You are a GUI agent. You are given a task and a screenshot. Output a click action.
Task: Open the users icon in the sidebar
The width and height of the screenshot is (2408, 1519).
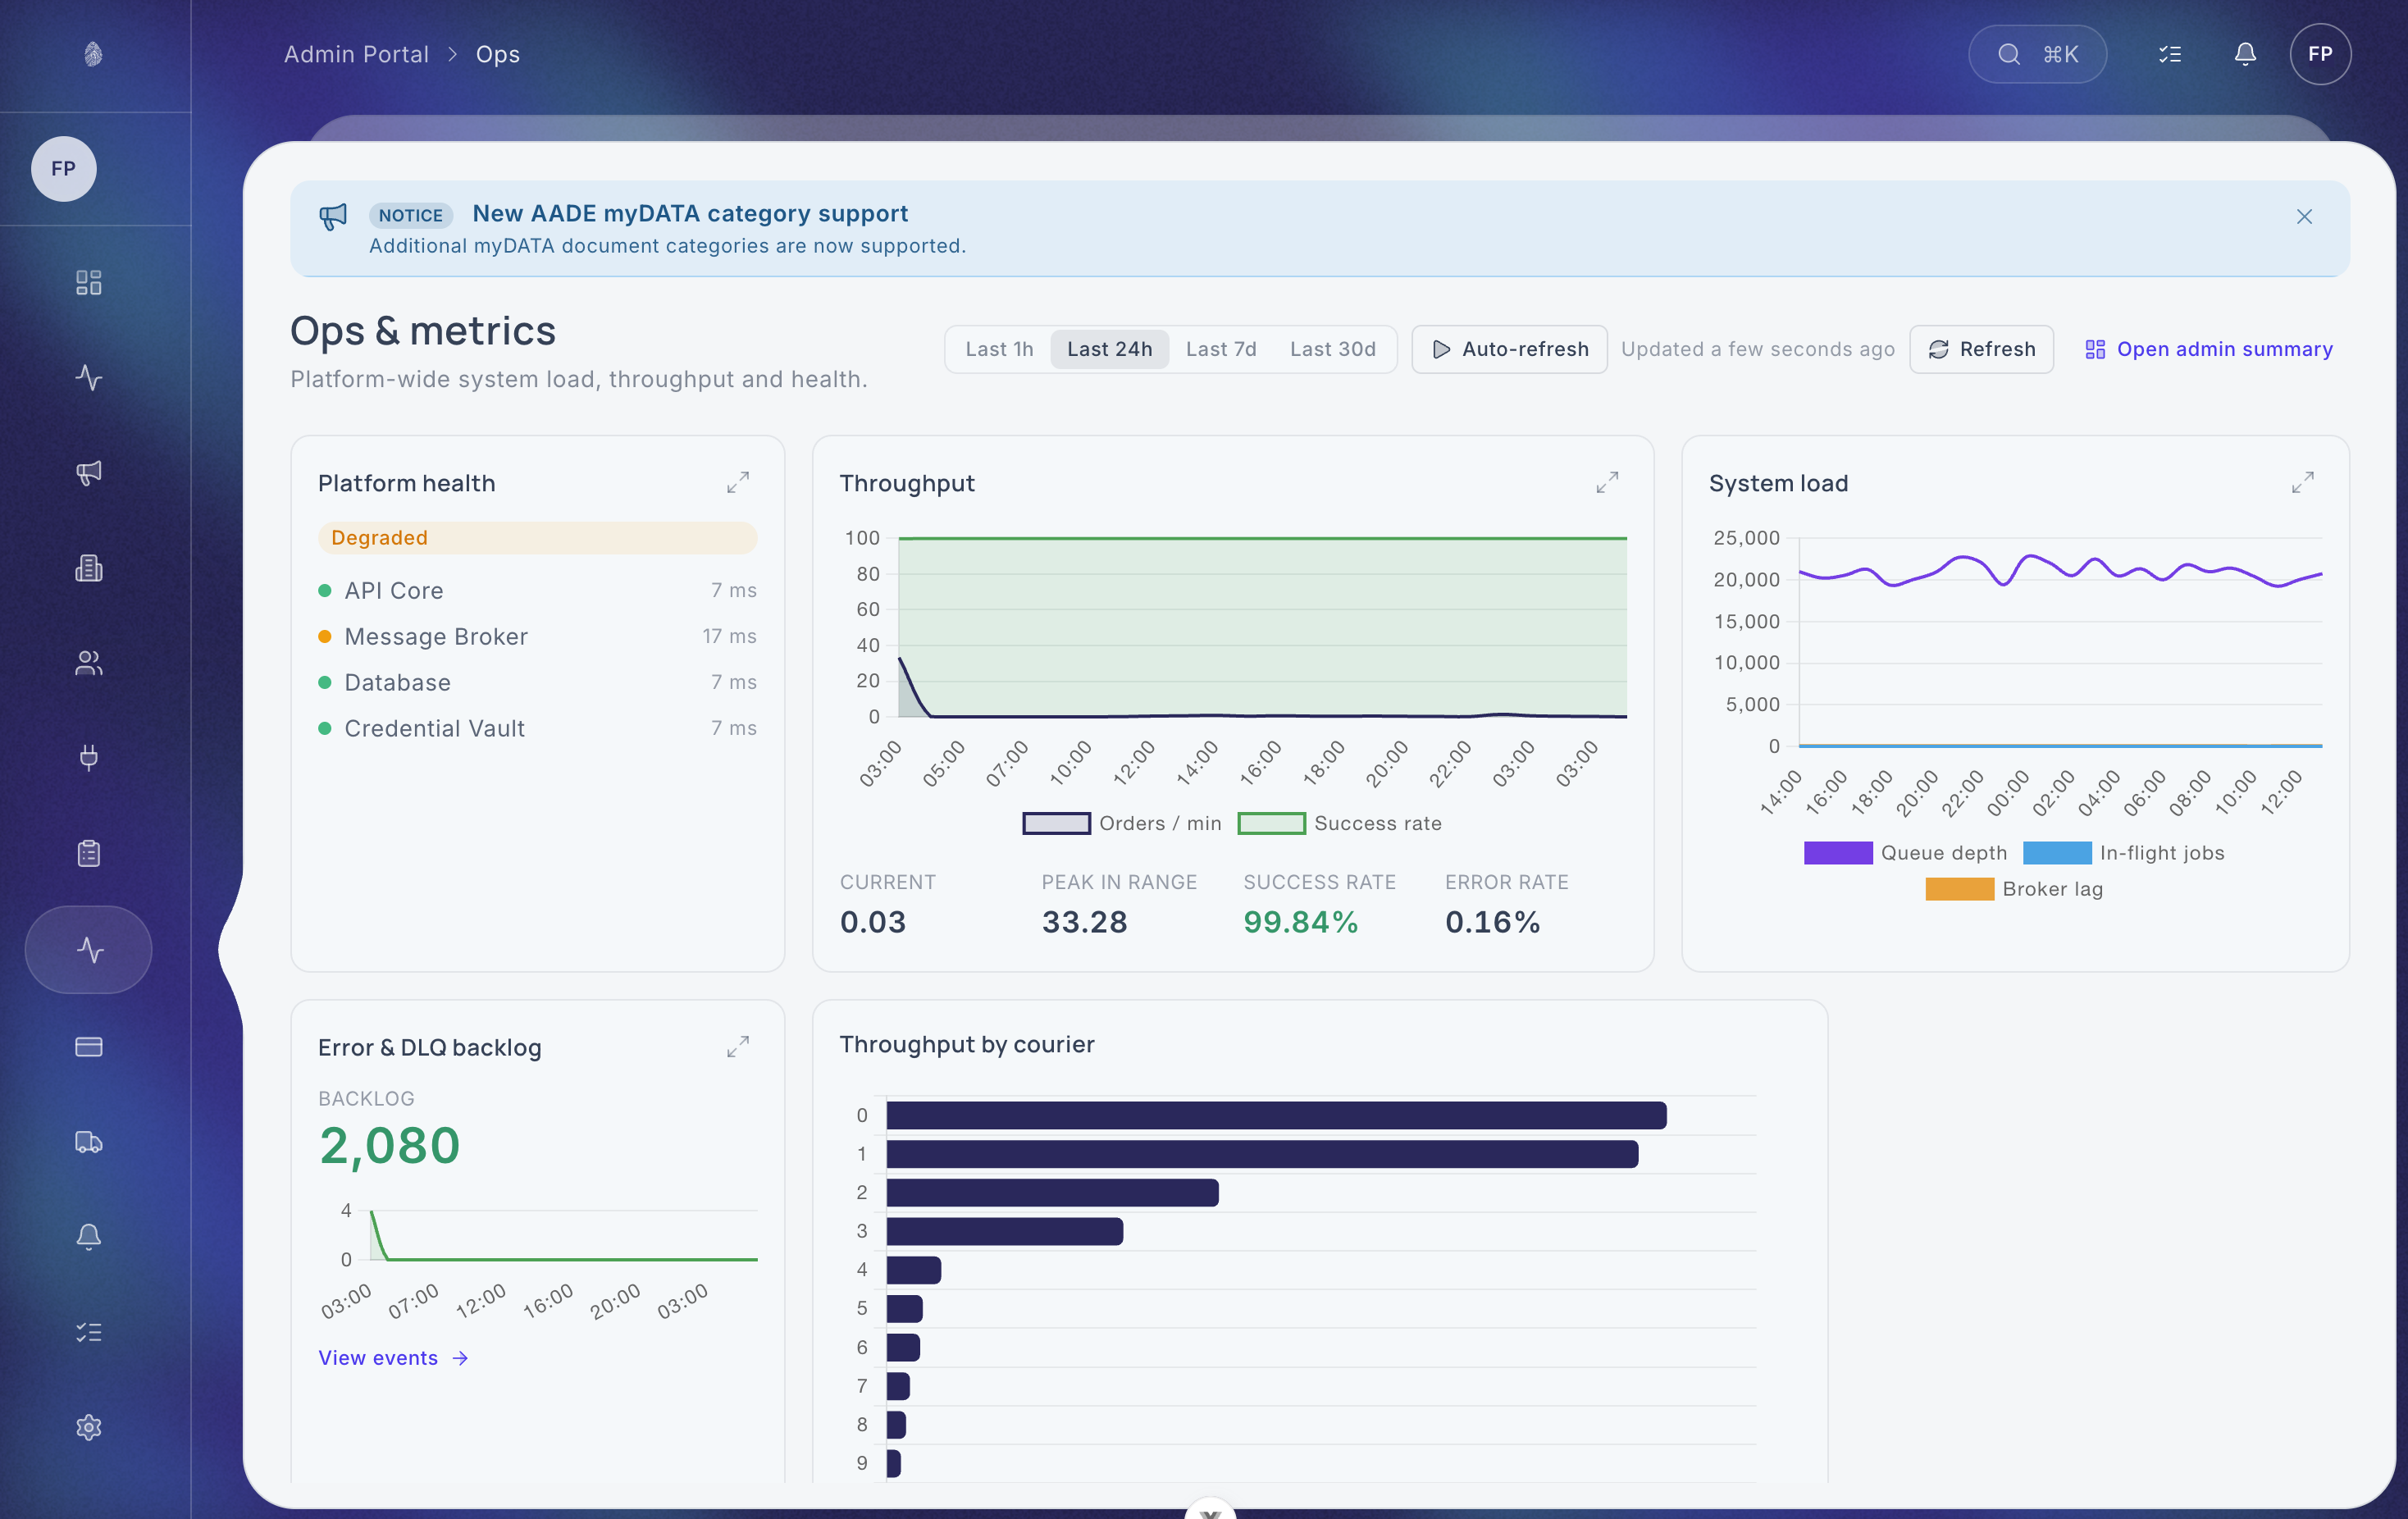click(89, 663)
